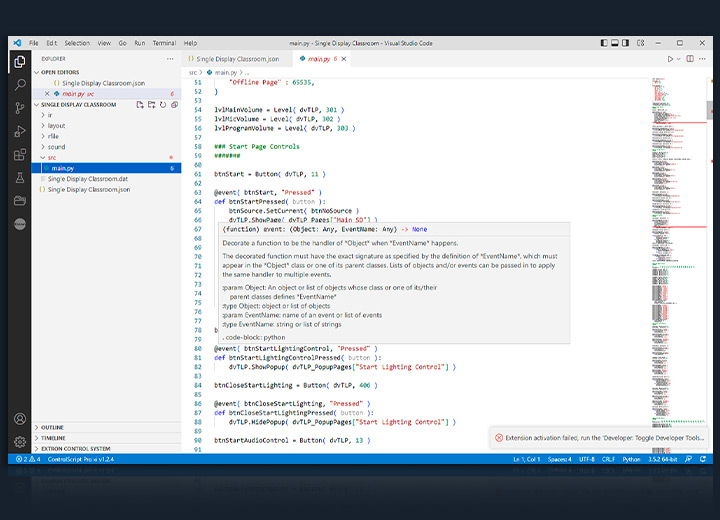
Task: Open the Explorer view in activity bar
Action: coord(20,62)
